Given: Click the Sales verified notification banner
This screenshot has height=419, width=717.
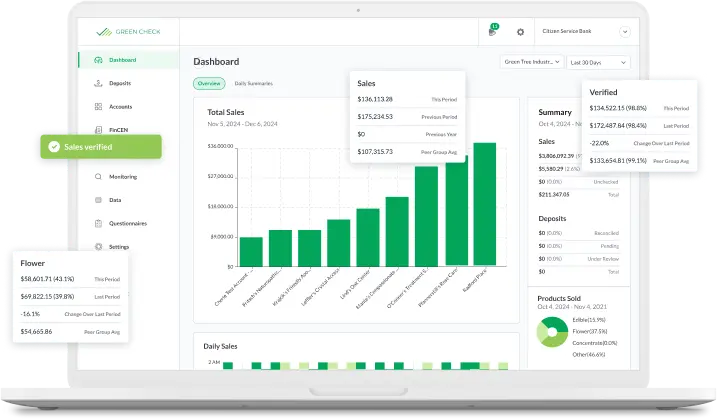Looking at the screenshot, I should coord(100,146).
